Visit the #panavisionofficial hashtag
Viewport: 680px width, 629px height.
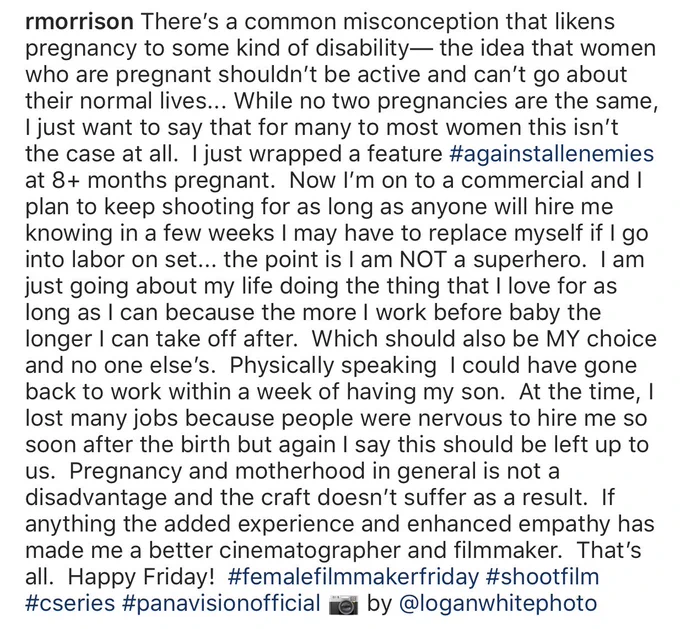[x=221, y=603]
